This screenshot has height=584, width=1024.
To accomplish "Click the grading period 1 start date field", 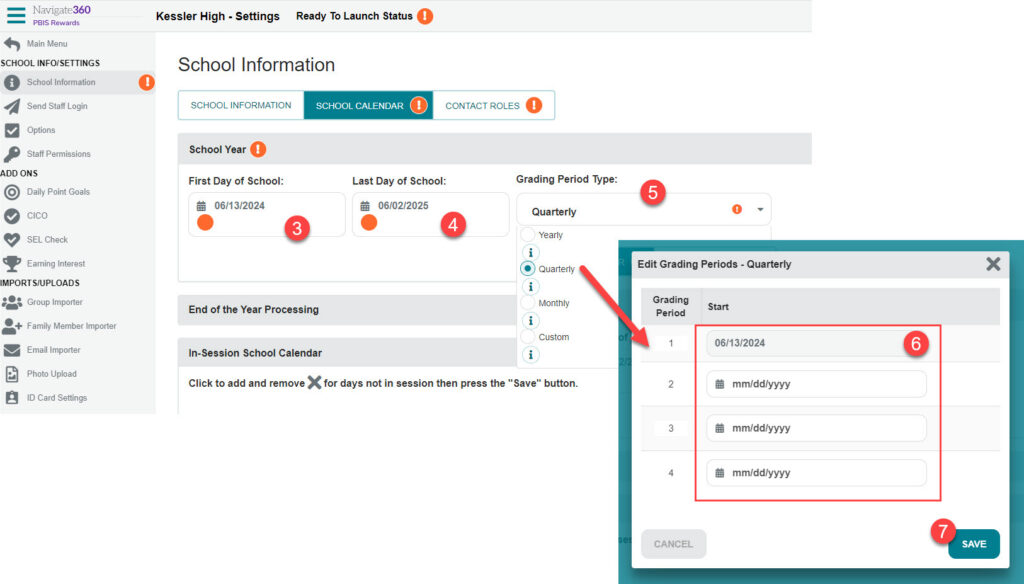I will click(x=816, y=343).
